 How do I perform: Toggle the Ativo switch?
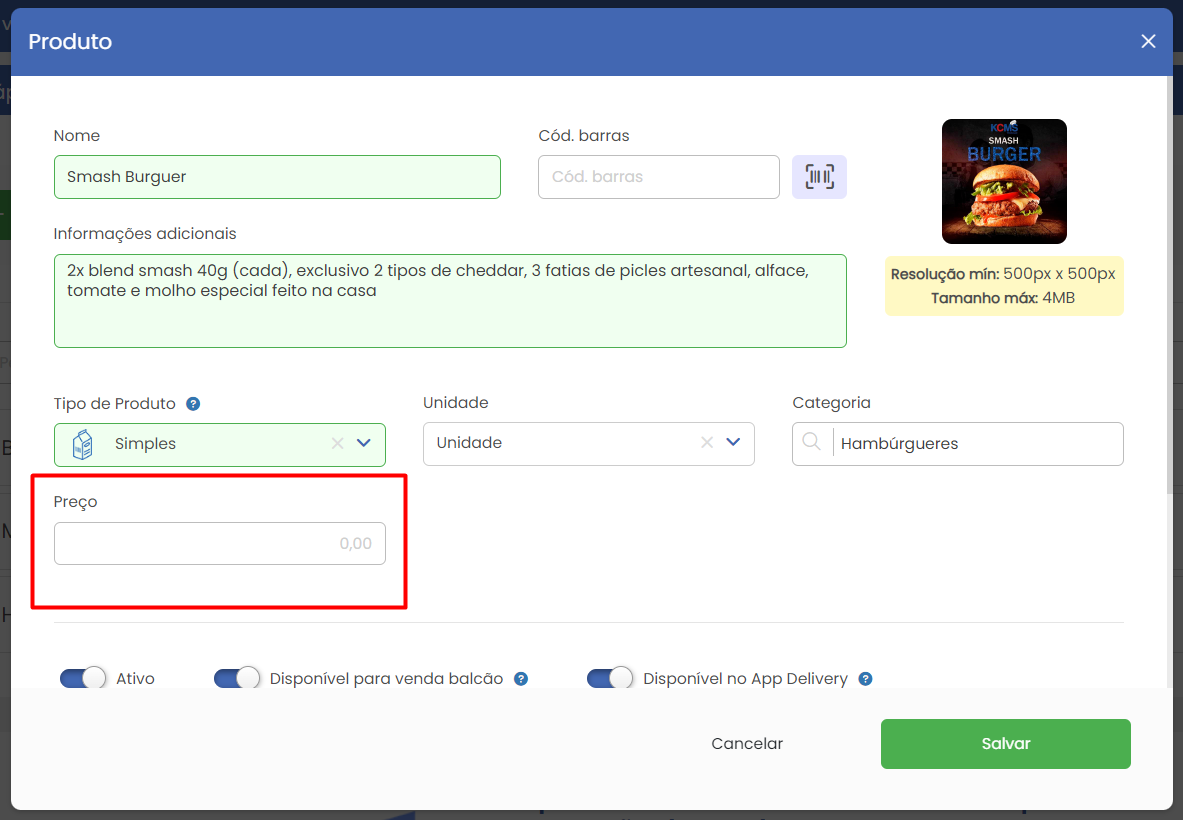pos(83,678)
